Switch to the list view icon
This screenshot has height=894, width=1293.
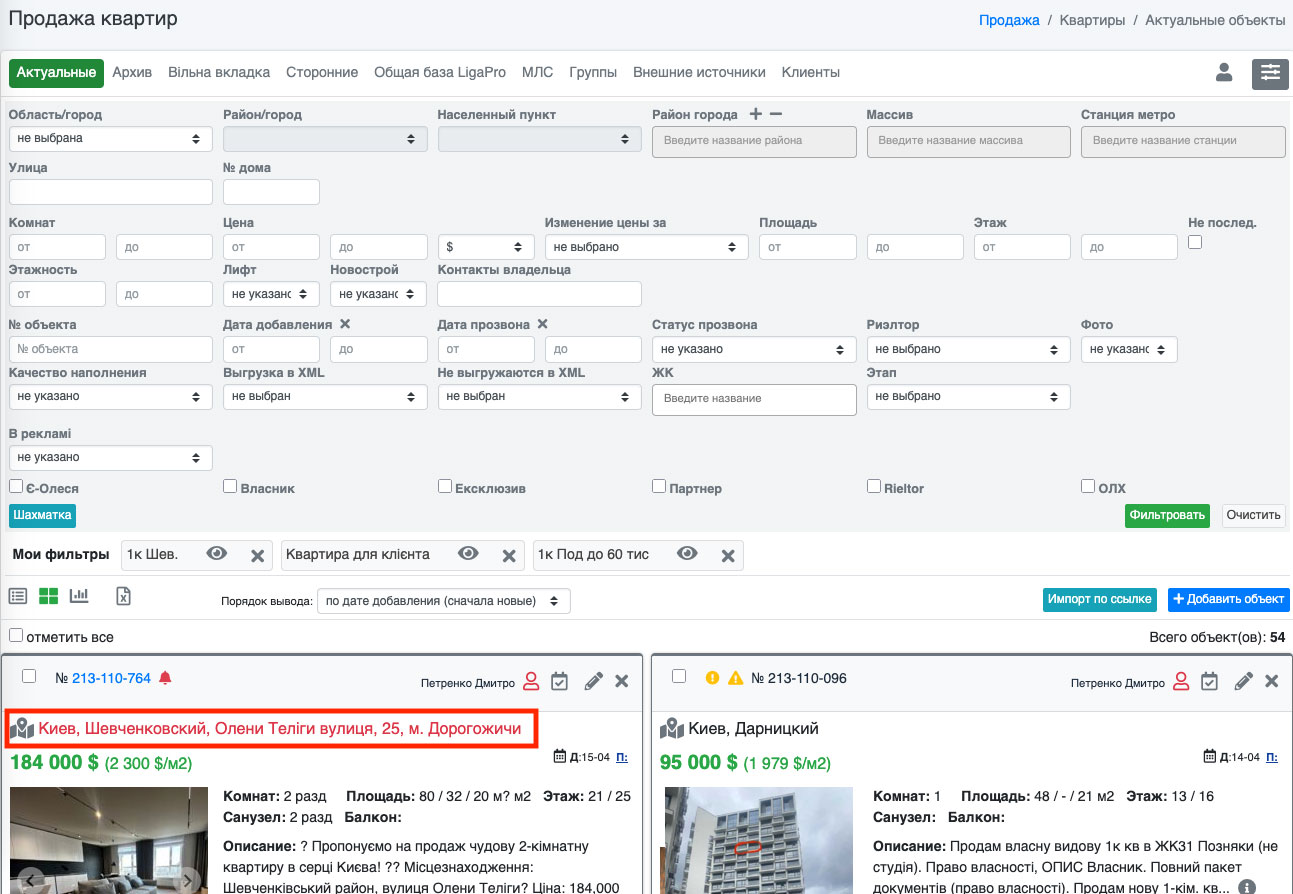18,596
